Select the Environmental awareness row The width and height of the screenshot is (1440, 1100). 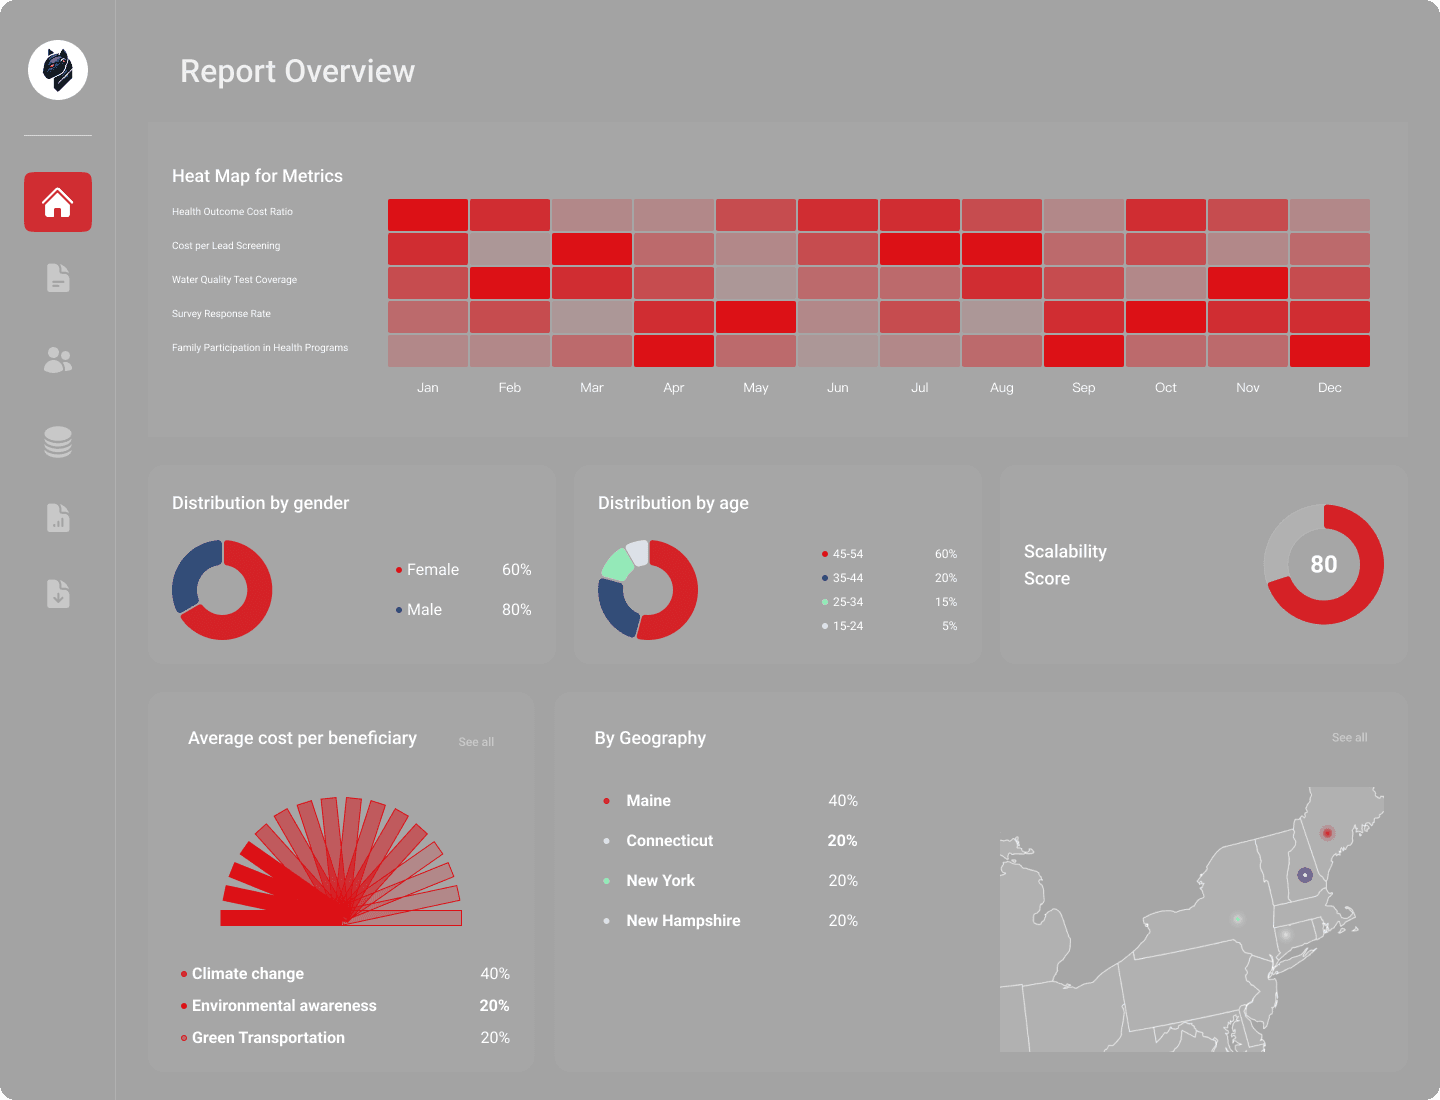click(345, 1006)
